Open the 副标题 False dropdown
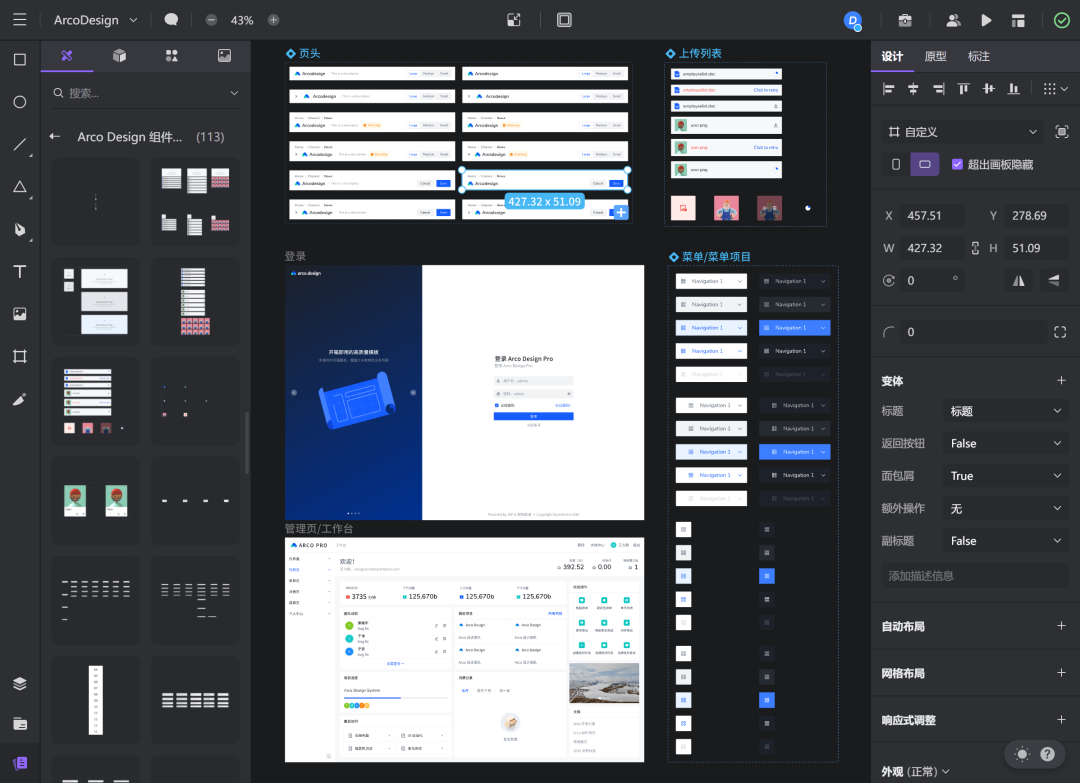Screen dimensions: 1080x783 pos(1006,541)
